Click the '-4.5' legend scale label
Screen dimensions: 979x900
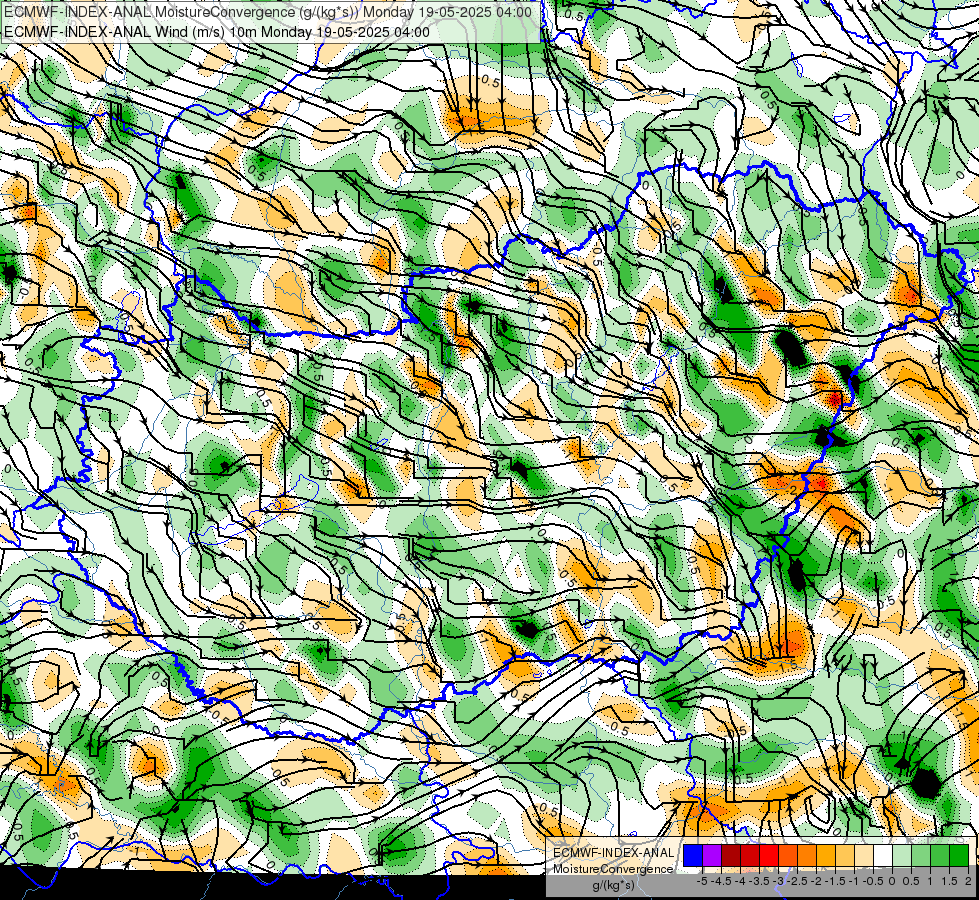tap(721, 881)
